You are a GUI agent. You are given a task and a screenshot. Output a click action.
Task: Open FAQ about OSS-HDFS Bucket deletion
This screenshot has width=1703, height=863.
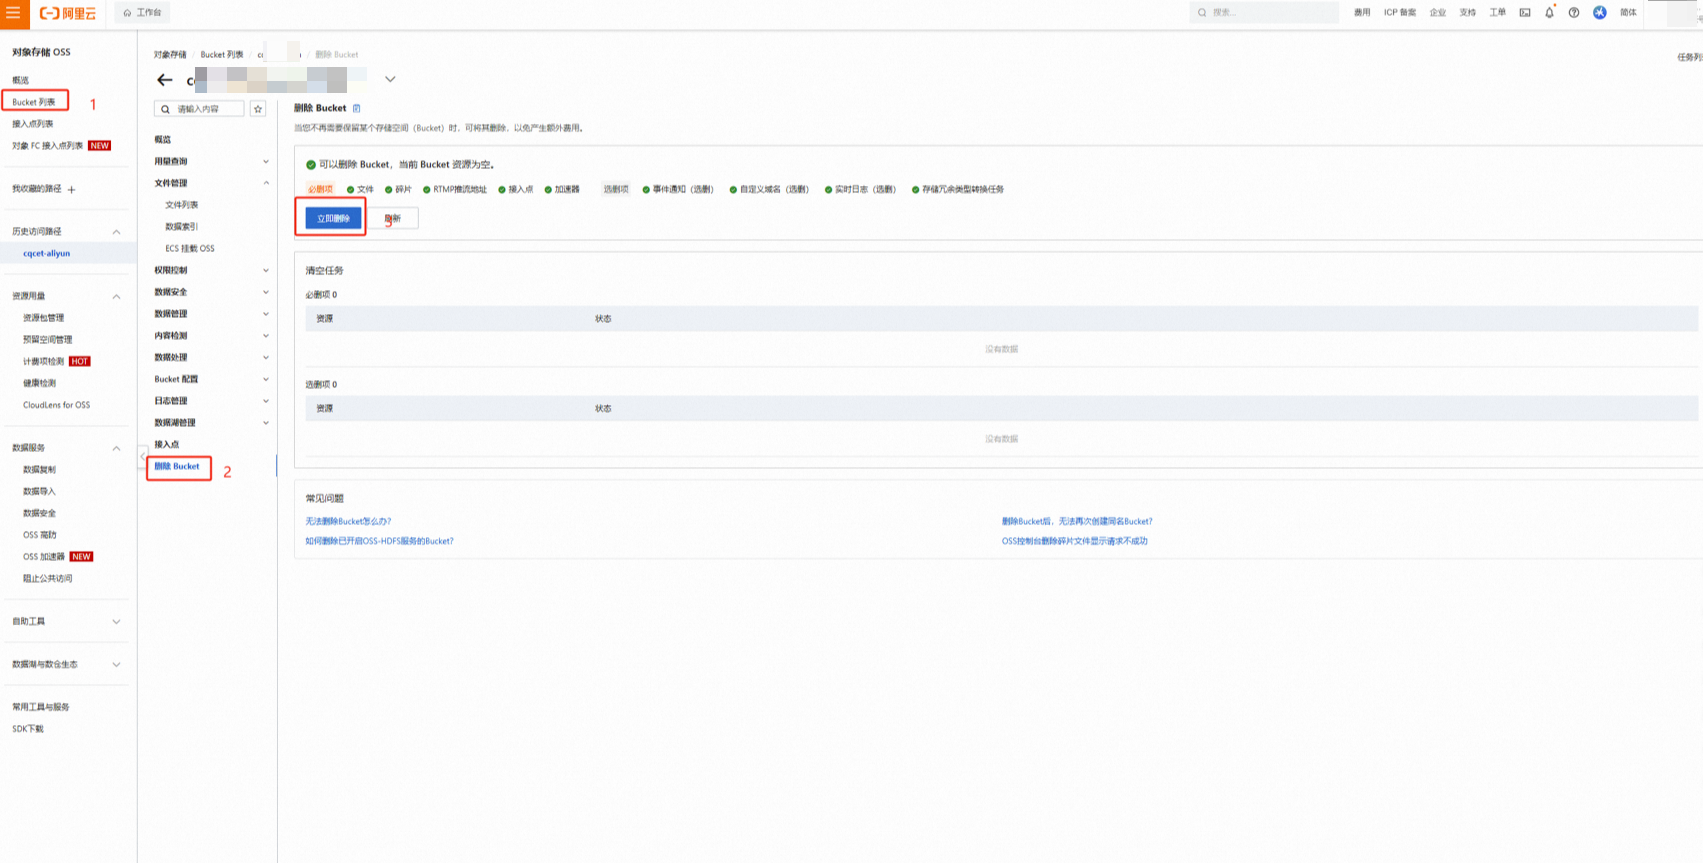[379, 542]
